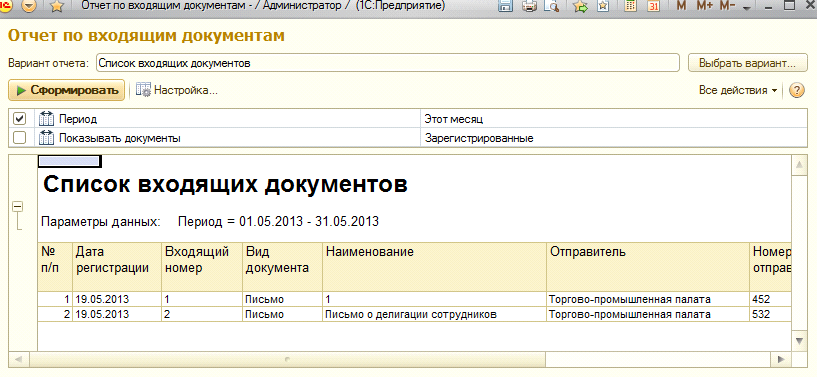Click the favorites star in title bar
The height and width of the screenshot is (377, 817).
point(57,7)
